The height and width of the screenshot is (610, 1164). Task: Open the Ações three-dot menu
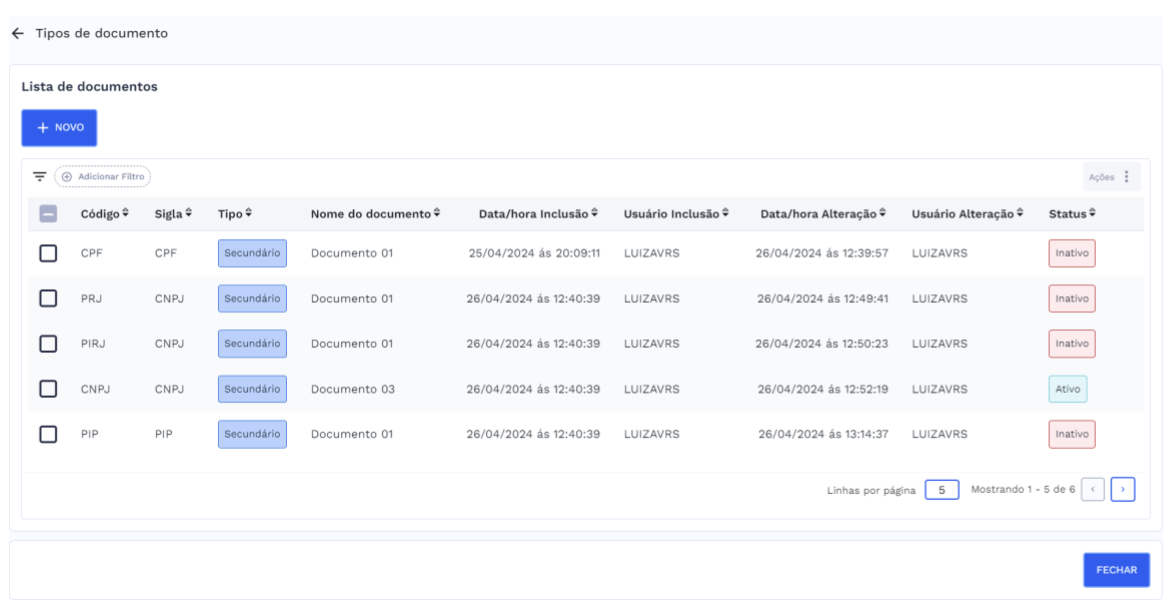coord(1126,177)
